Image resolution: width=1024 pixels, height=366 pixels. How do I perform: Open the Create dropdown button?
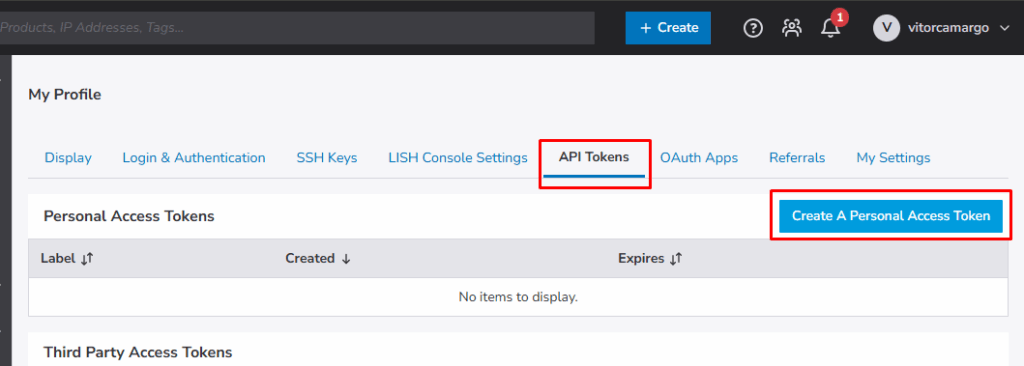pyautogui.click(x=668, y=28)
